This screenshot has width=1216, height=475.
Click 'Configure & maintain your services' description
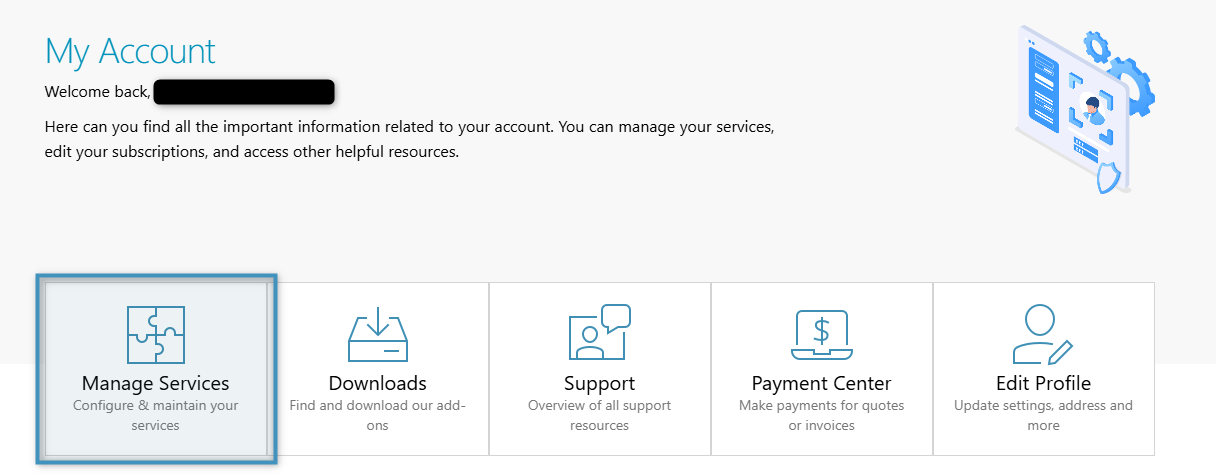(x=156, y=415)
